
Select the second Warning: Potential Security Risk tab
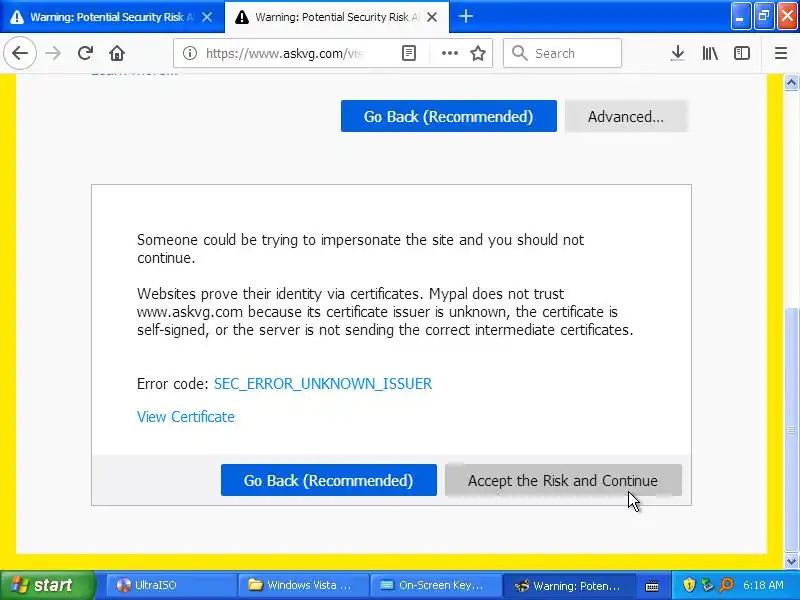(x=337, y=17)
